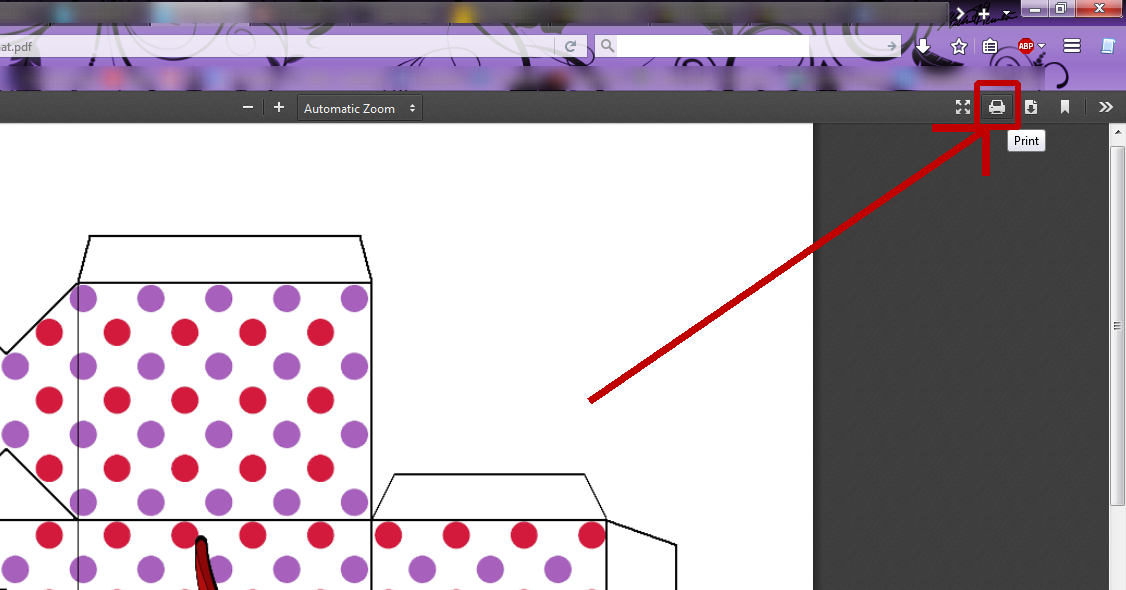Click the Print icon in PDF toolbar
1126x590 pixels.
pos(997,107)
